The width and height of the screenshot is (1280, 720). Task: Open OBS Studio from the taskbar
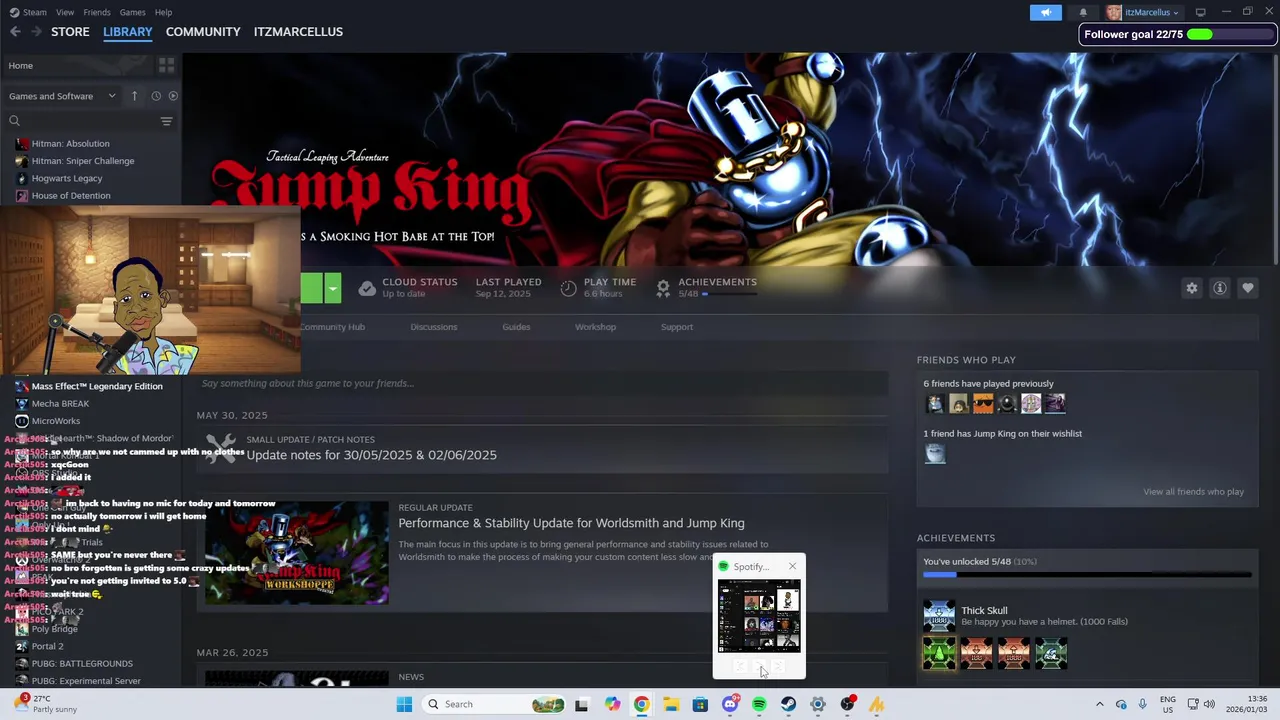(x=848, y=704)
